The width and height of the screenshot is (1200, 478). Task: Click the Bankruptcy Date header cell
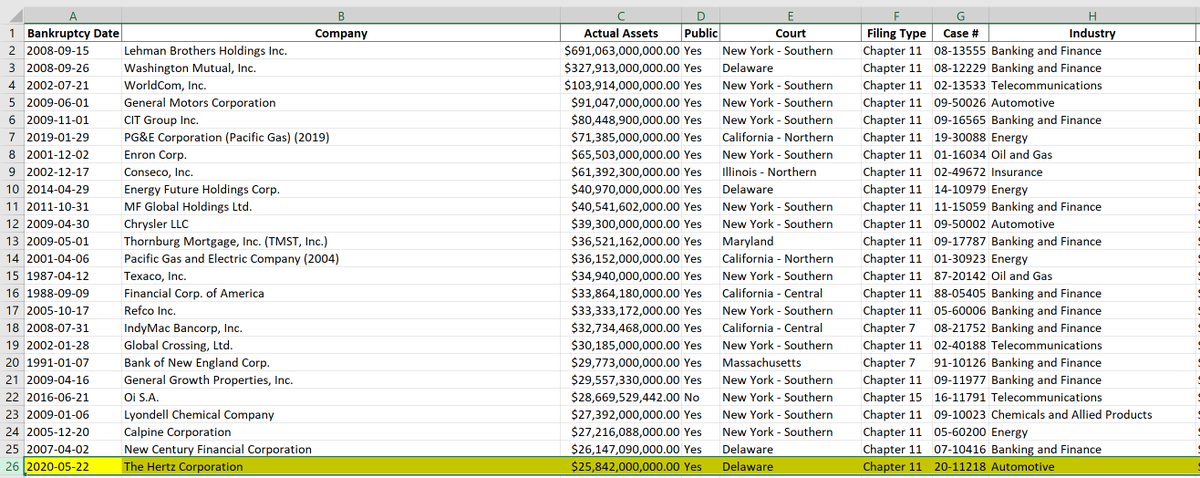coord(72,33)
